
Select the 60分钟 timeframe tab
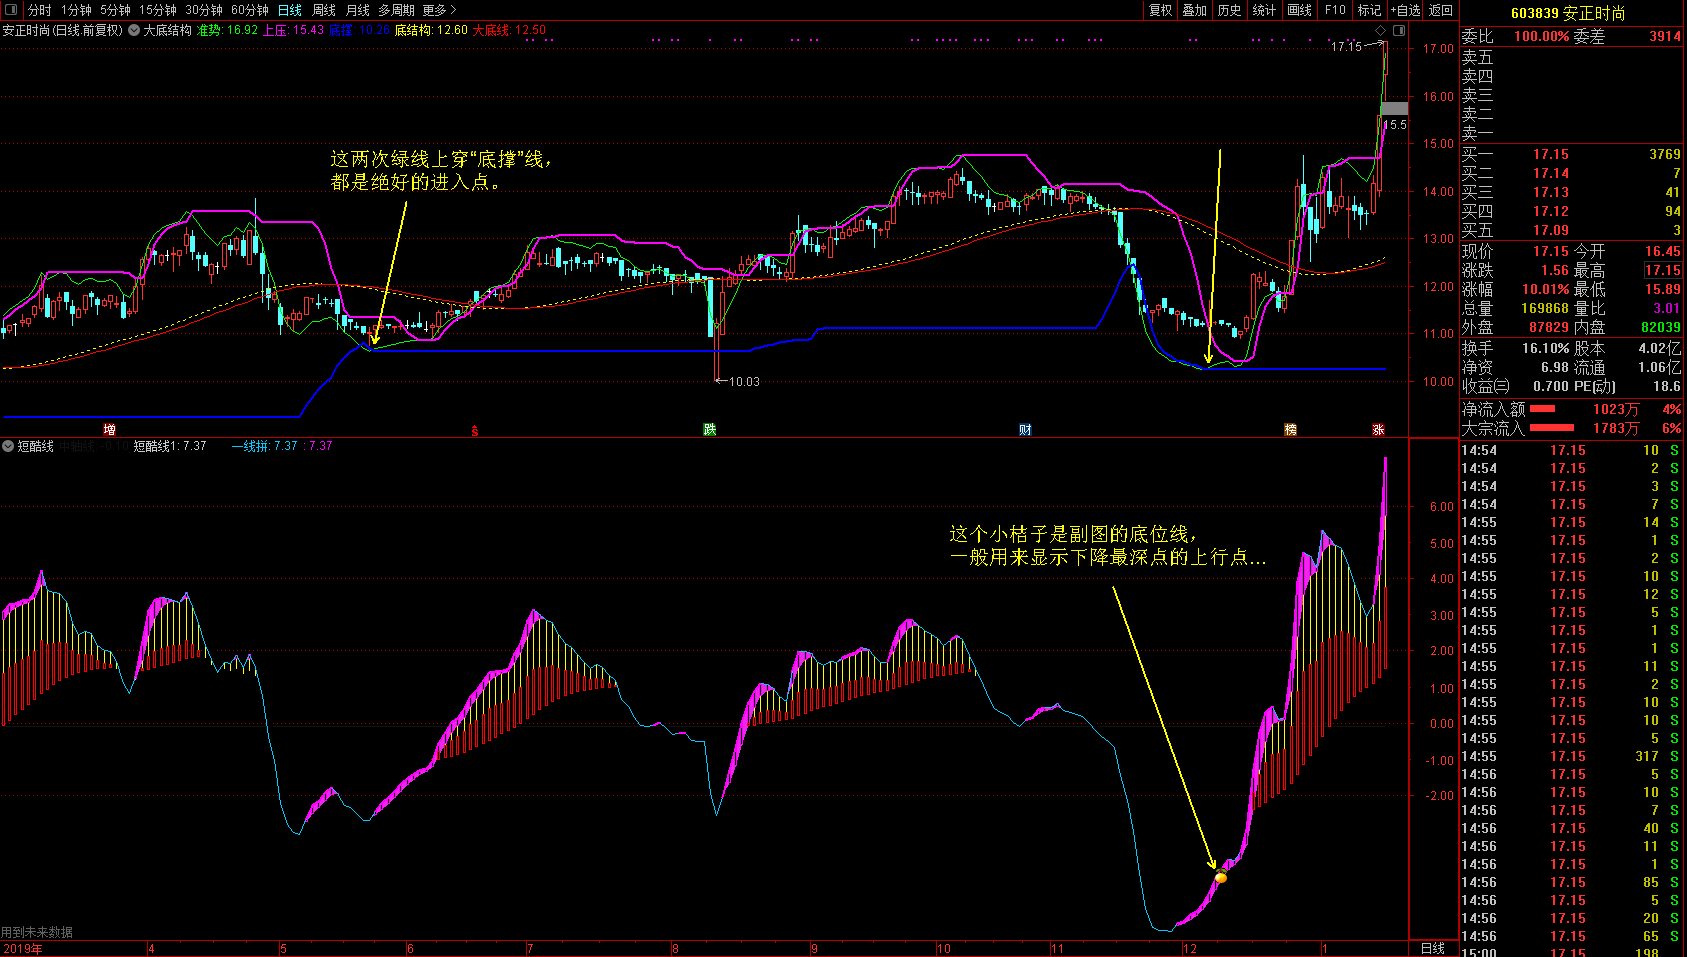[x=249, y=10]
